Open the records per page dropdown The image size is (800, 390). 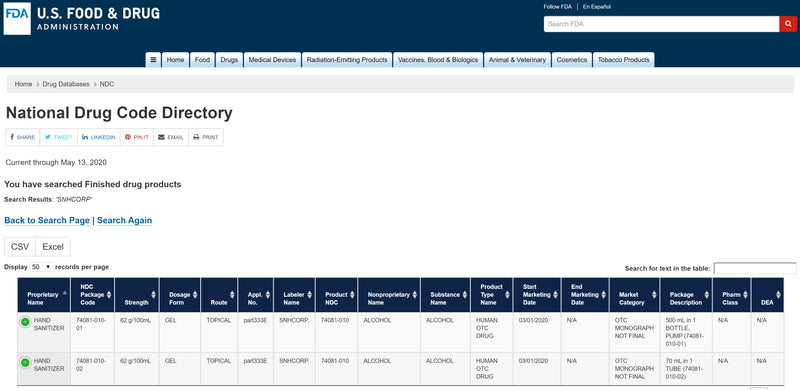[x=41, y=267]
